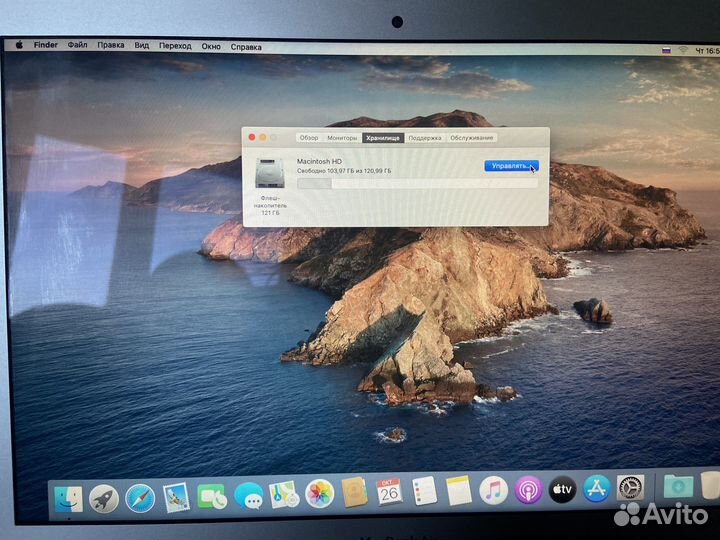Viewport: 720px width, 540px height.
Task: Open Apple TV app in Dock
Action: click(562, 489)
